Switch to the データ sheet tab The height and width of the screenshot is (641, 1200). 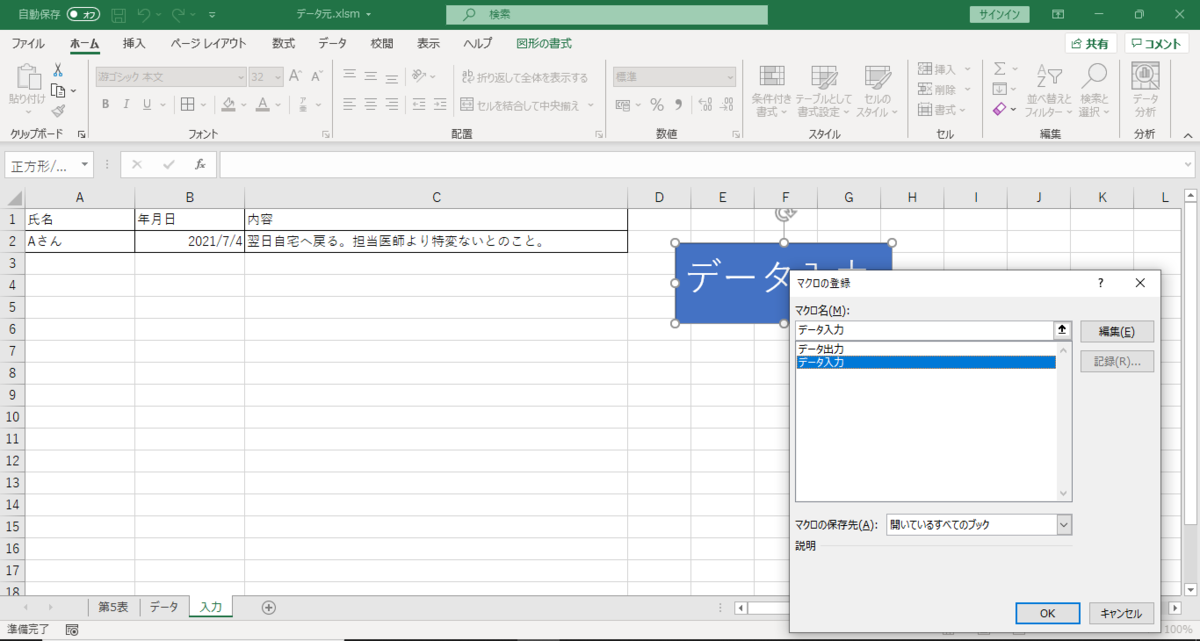coord(162,606)
